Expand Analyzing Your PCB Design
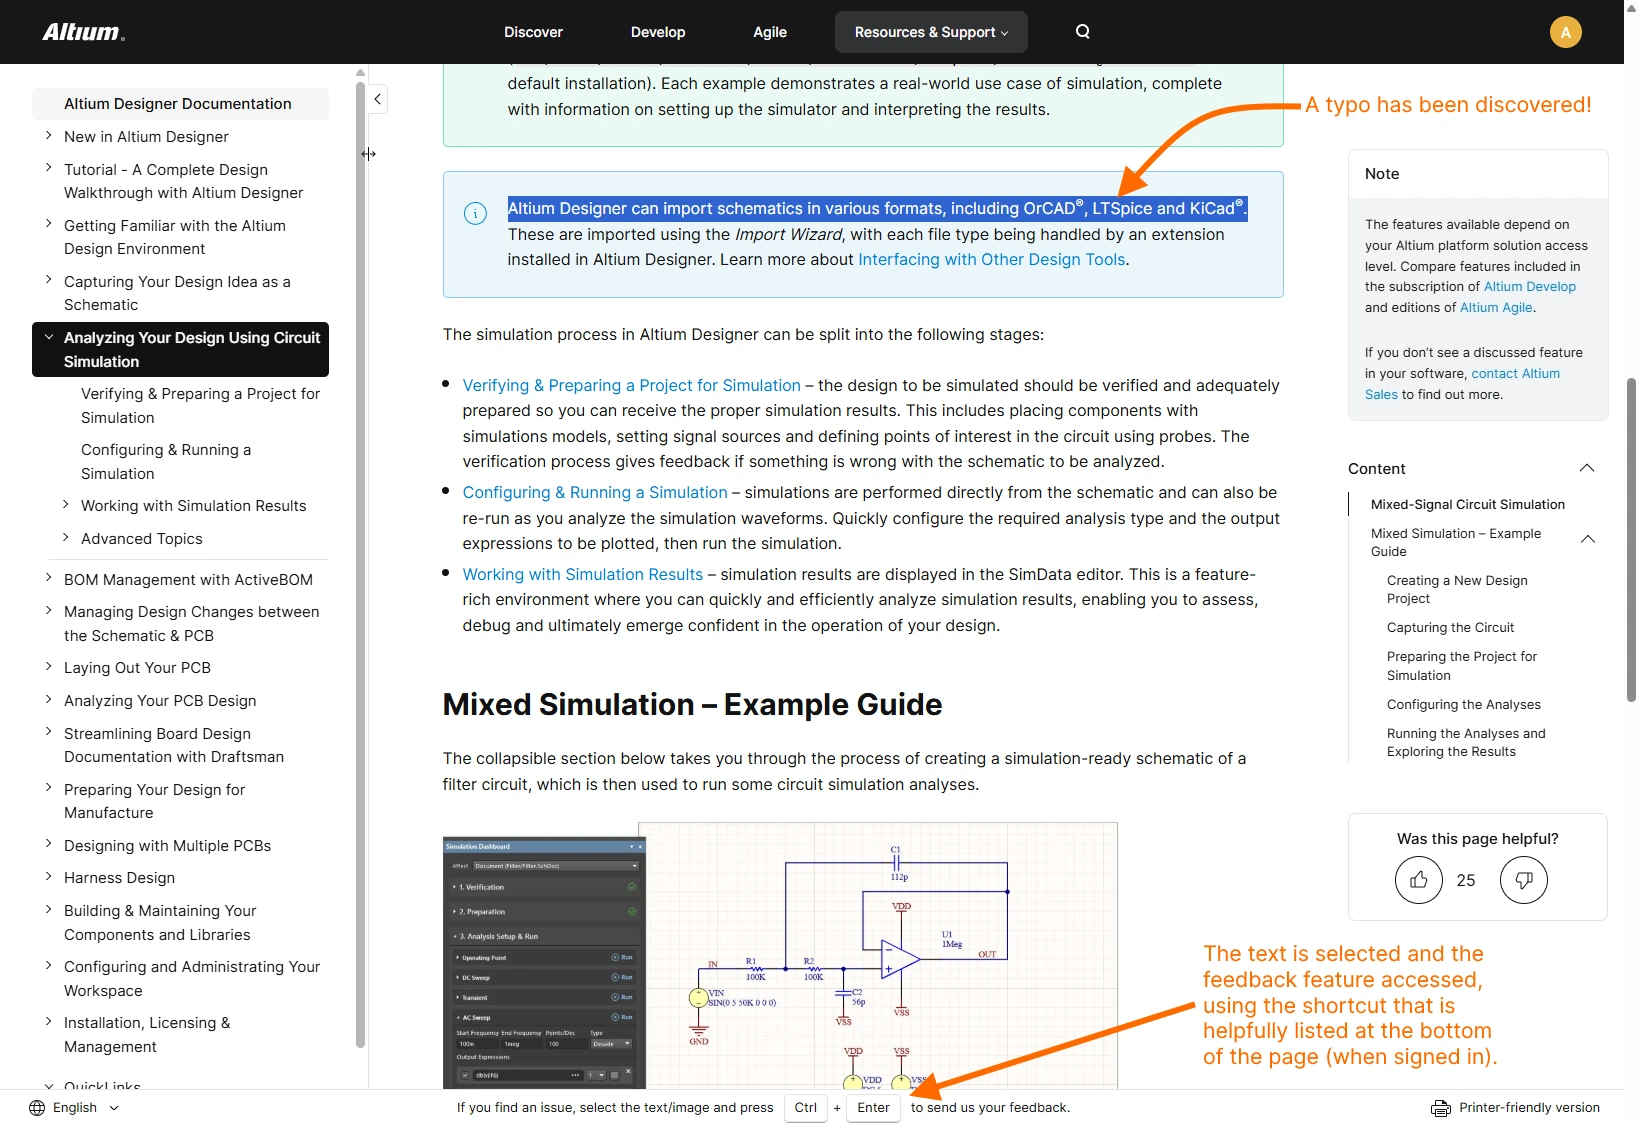Viewport: 1639px width, 1123px height. (x=48, y=700)
